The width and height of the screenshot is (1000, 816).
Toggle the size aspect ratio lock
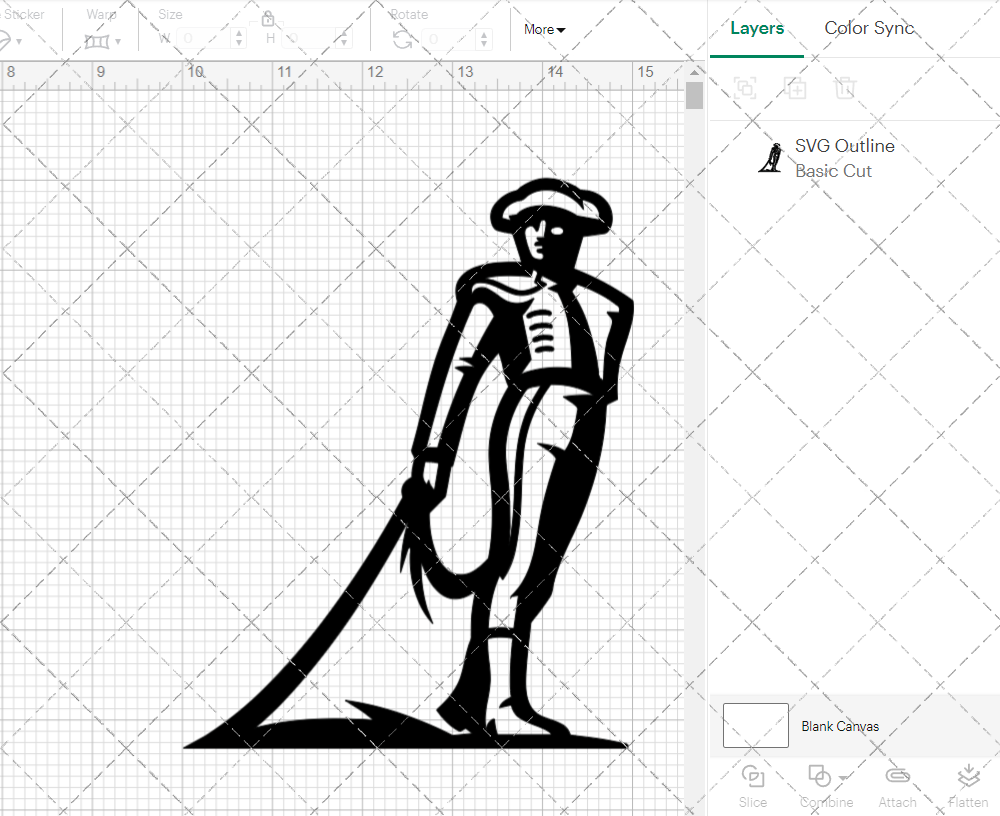(x=268, y=18)
